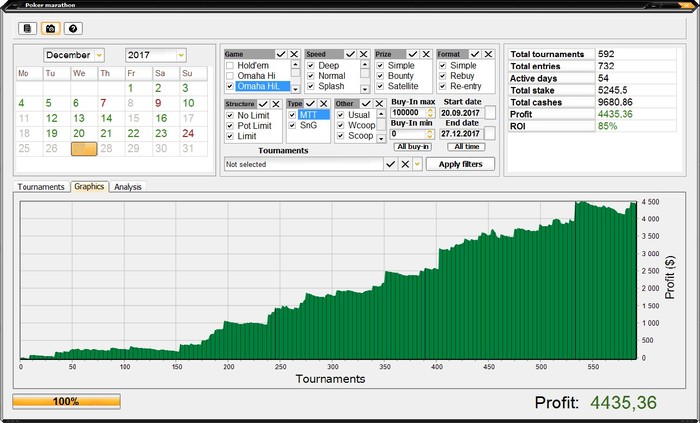
Task: Select highlighted December 27 calendar day
Action: 84,149
